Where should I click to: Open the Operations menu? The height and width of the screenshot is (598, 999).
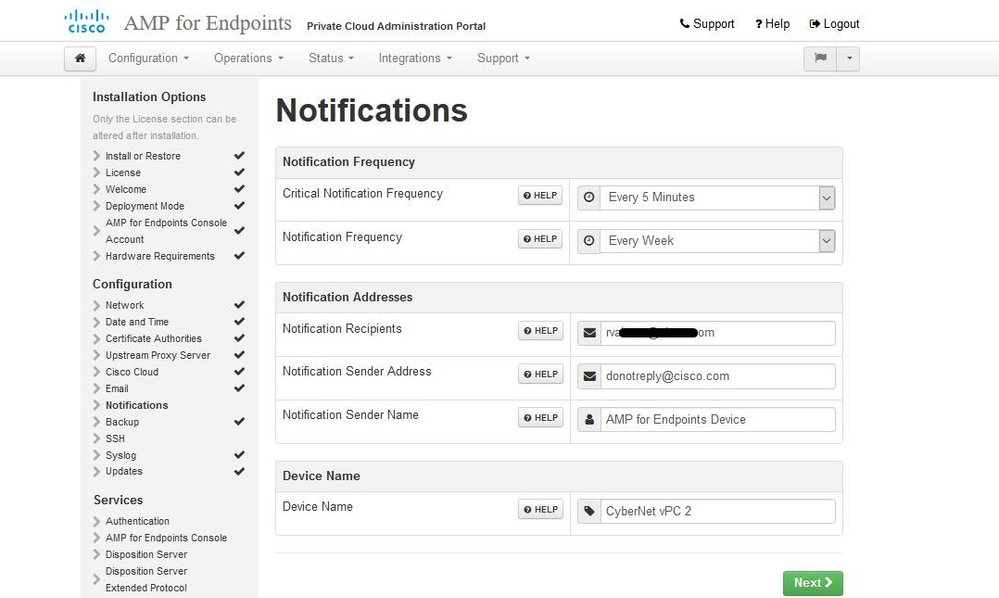coord(248,58)
